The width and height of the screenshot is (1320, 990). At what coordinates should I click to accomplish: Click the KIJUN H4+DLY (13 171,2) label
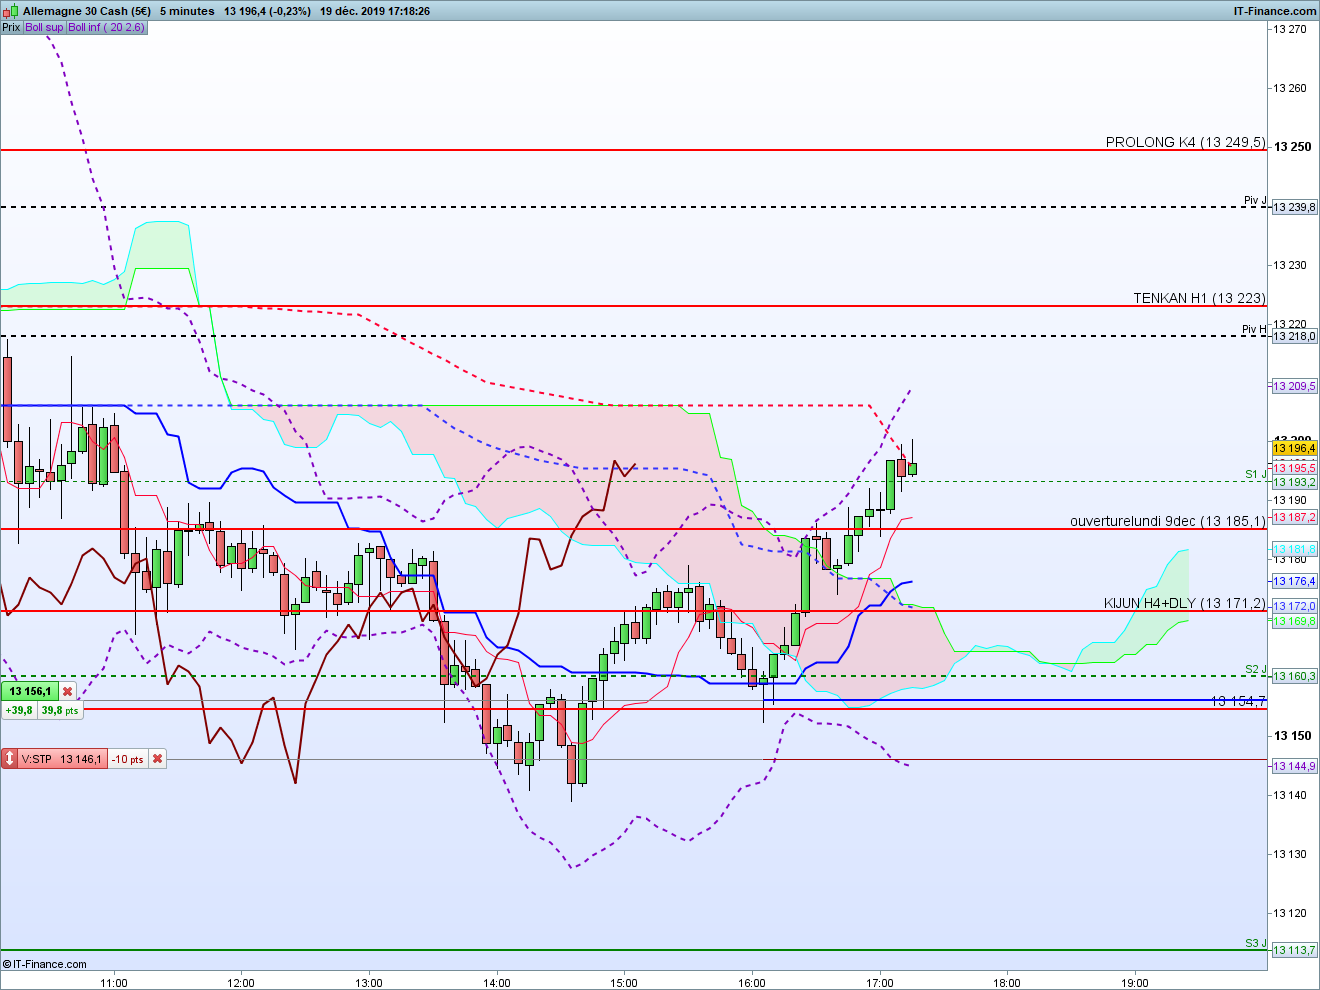point(1185,603)
